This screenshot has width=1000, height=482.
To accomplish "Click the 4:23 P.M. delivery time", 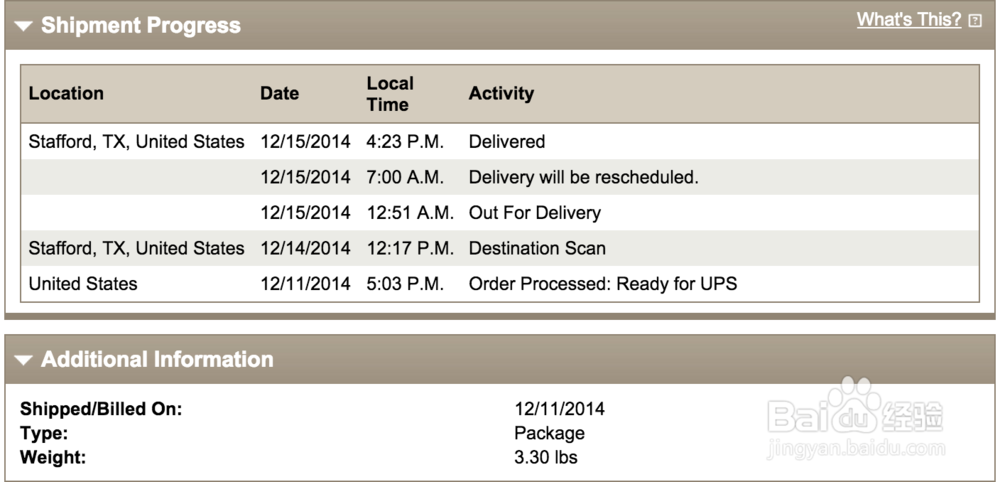I will coord(405,142).
